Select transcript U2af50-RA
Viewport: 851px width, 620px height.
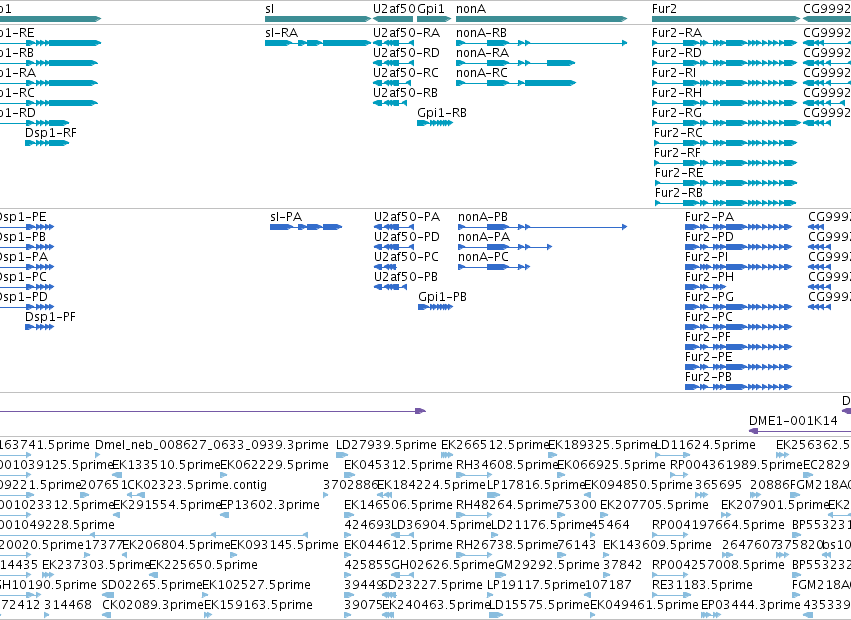tap(407, 33)
